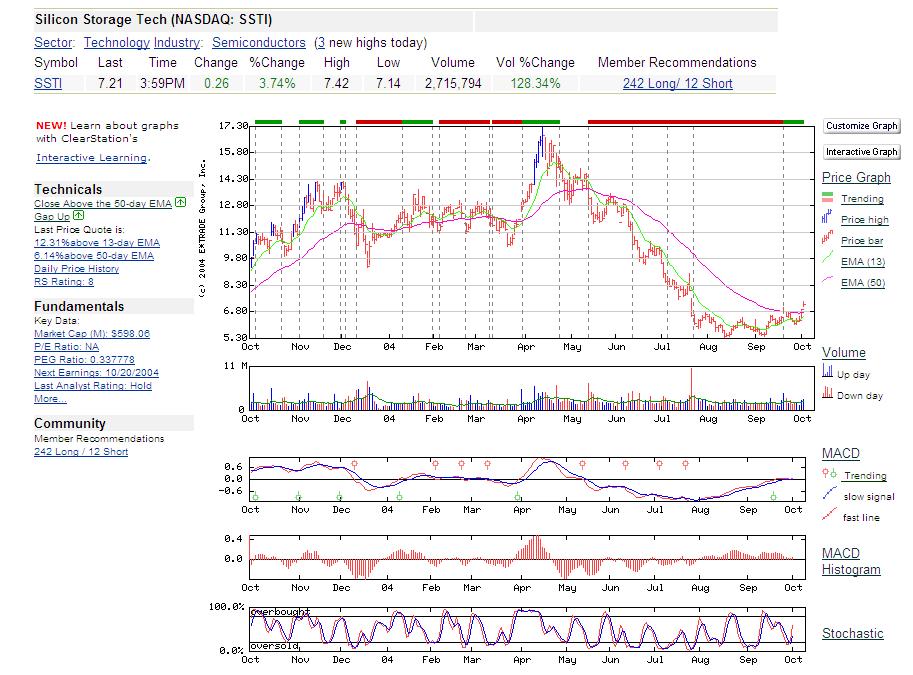Click the Price bar legend icon

click(827, 240)
